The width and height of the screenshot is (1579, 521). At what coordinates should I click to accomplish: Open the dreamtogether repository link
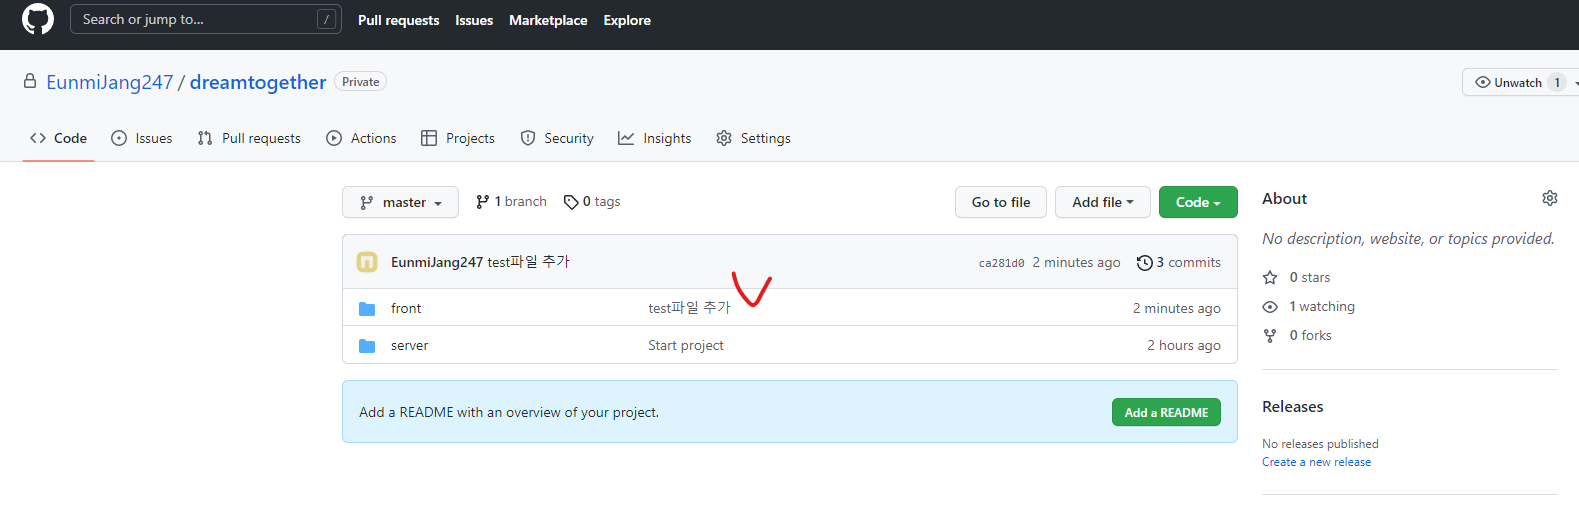(x=258, y=82)
